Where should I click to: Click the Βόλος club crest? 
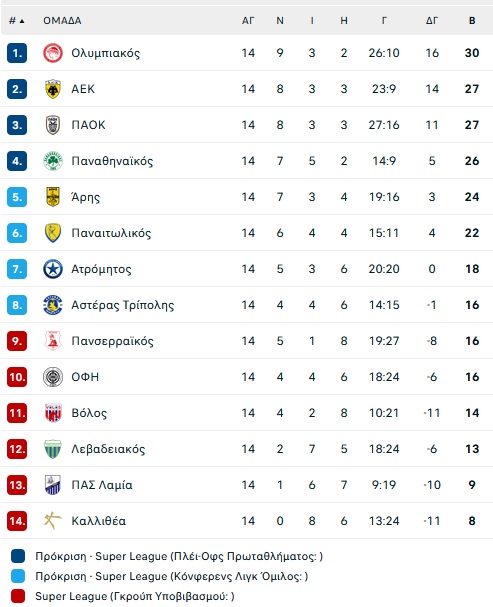53,413
